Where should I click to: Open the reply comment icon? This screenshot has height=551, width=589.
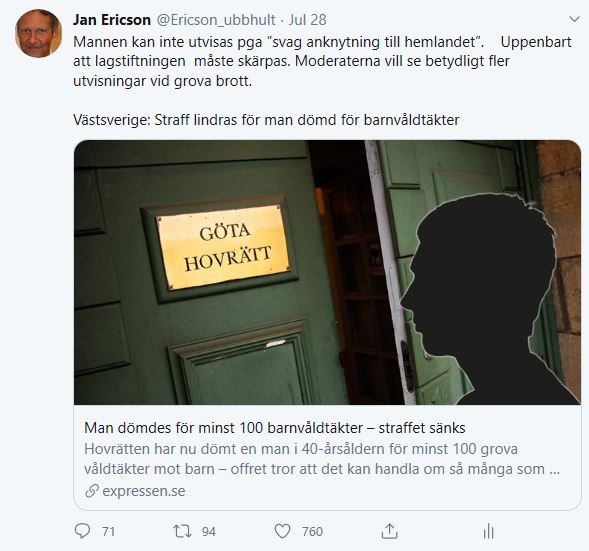click(x=82, y=531)
